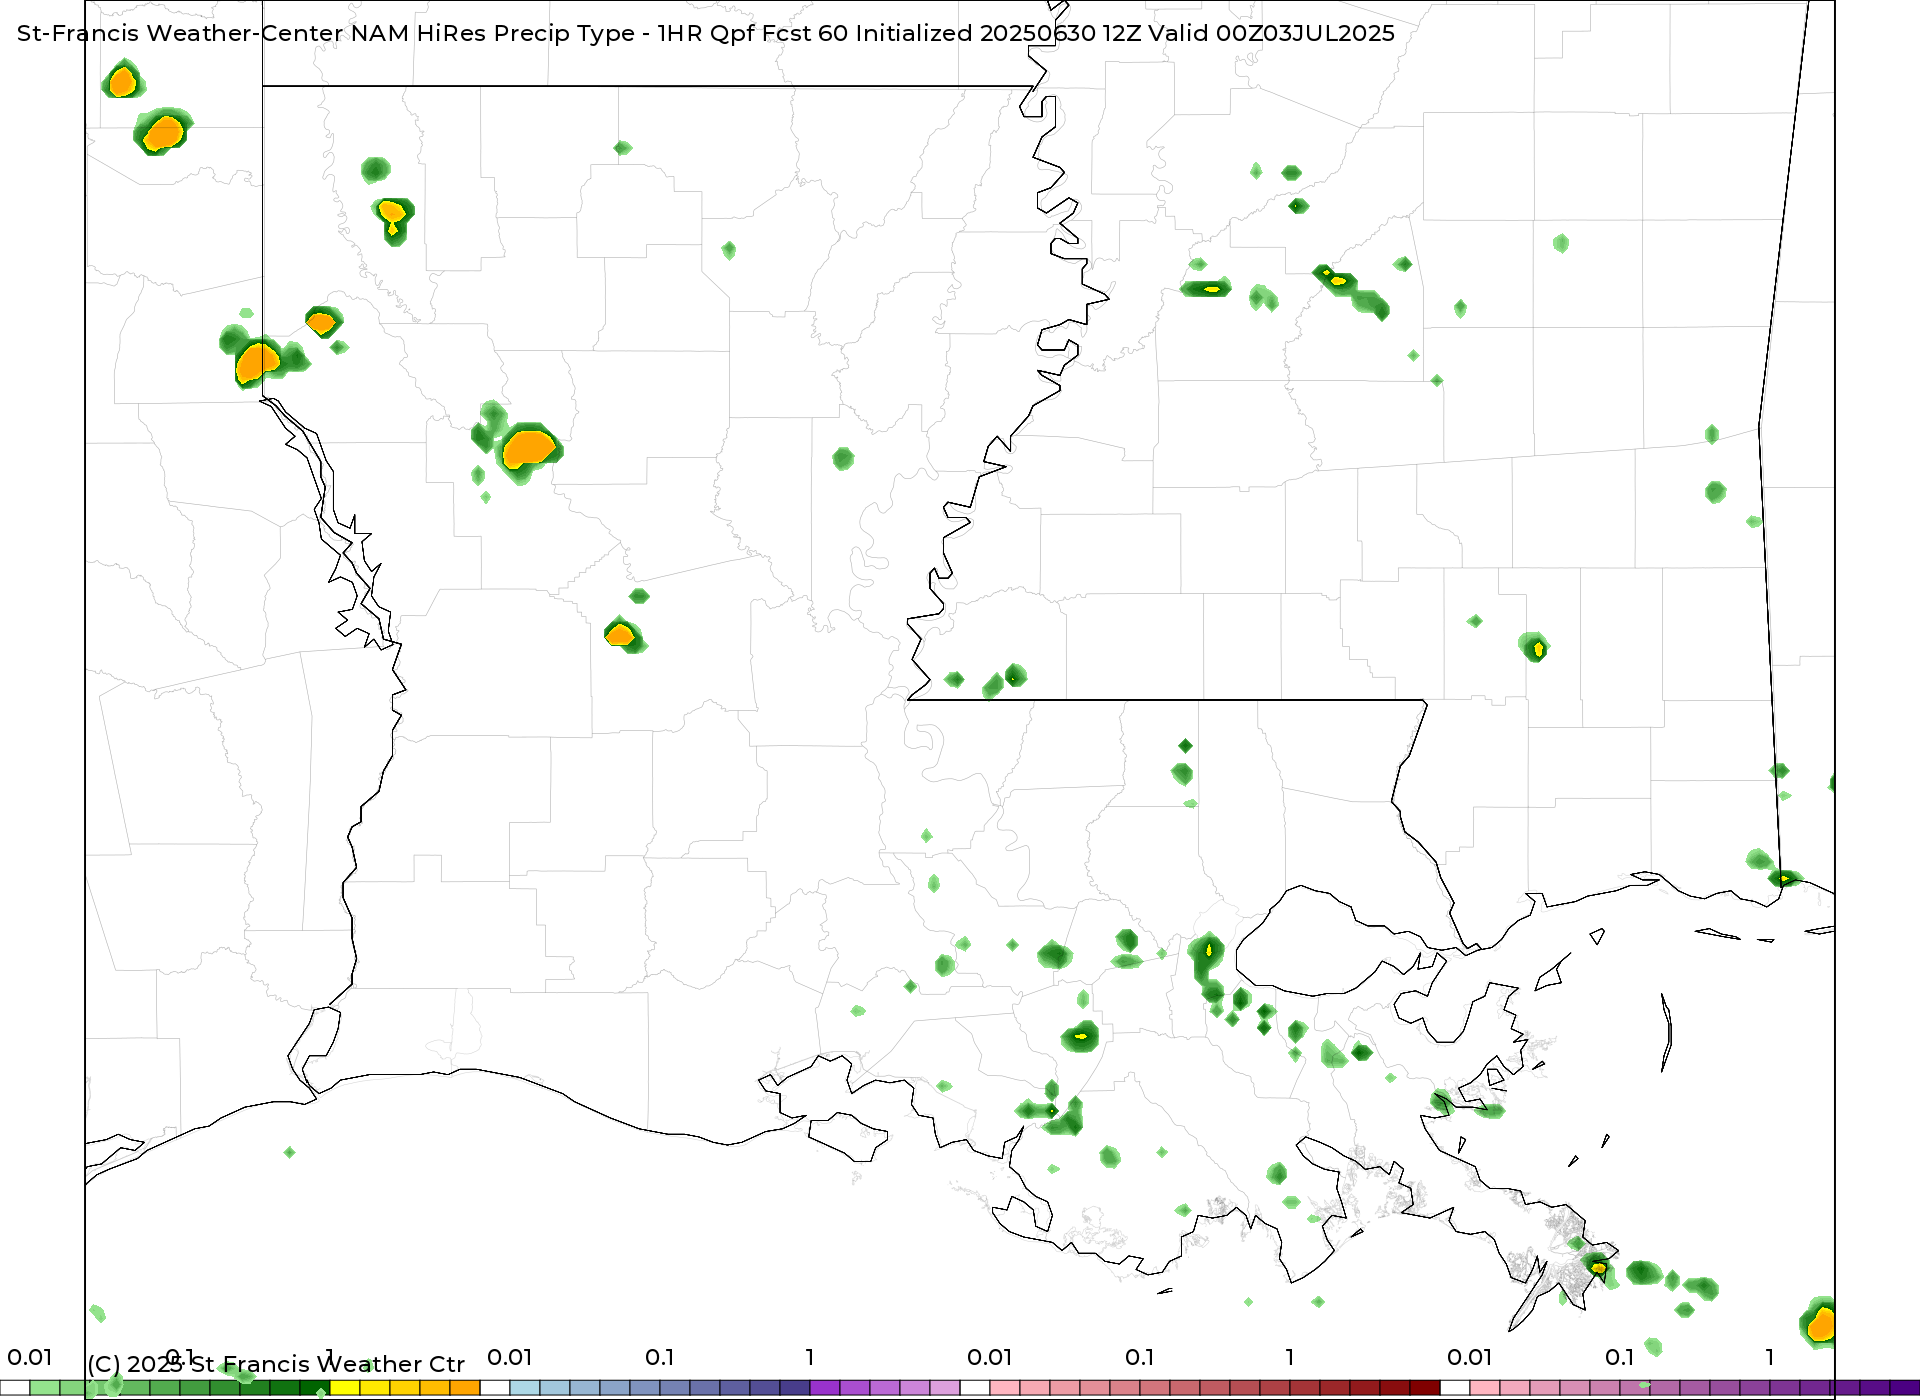Click the '0.01' label above the pink-purple scale
The height and width of the screenshot is (1400, 1920).
(x=1469, y=1357)
